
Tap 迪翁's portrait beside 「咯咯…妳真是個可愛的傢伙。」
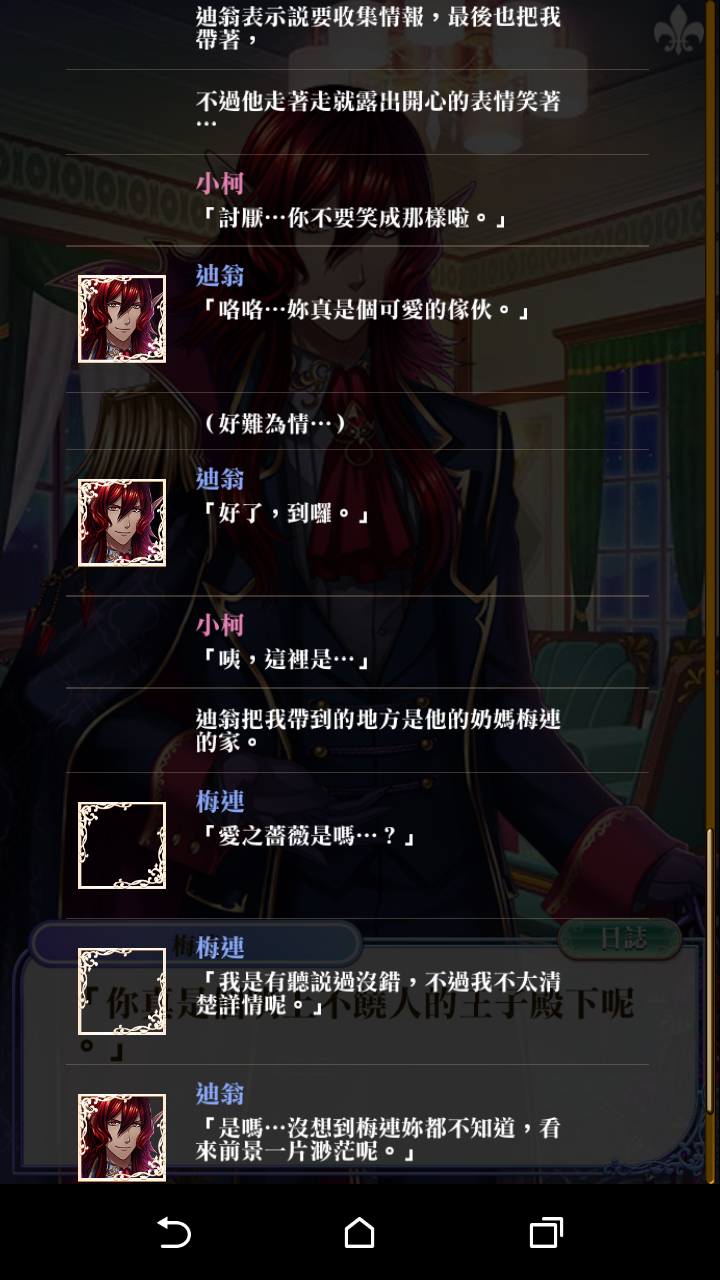pyautogui.click(x=122, y=319)
